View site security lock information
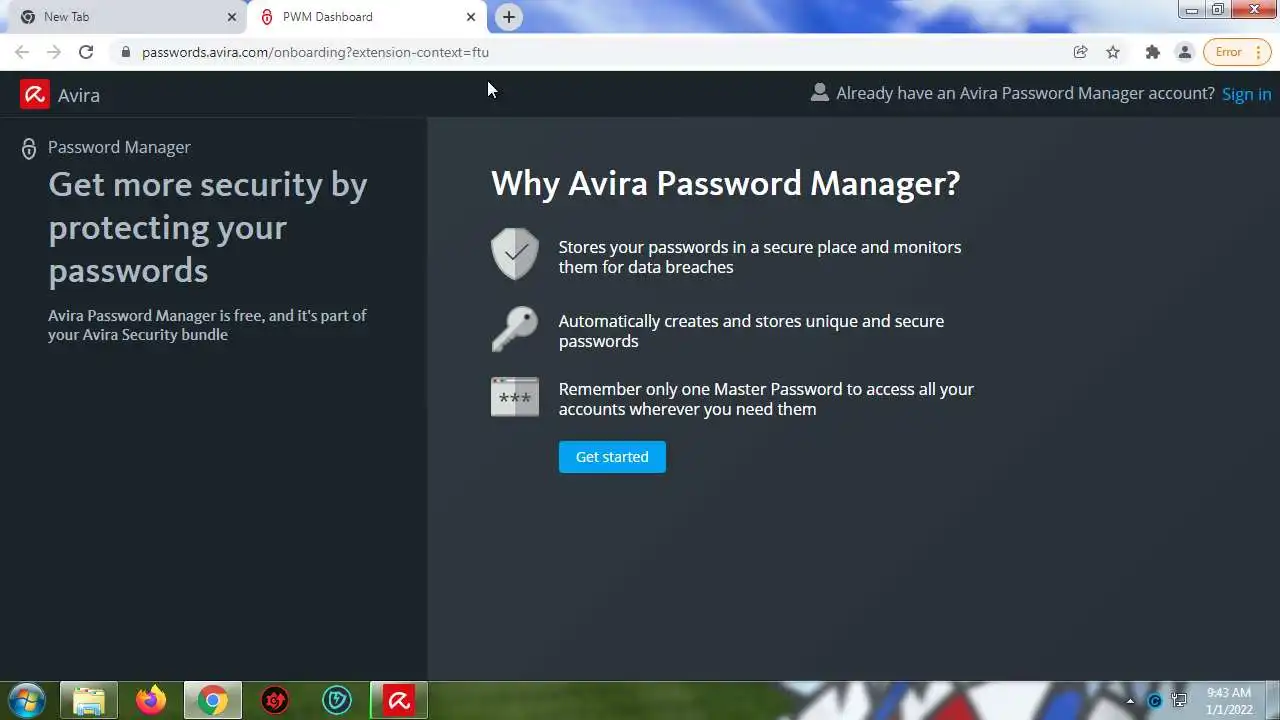Screen dimensions: 1280x720 pyautogui.click(x=125, y=52)
